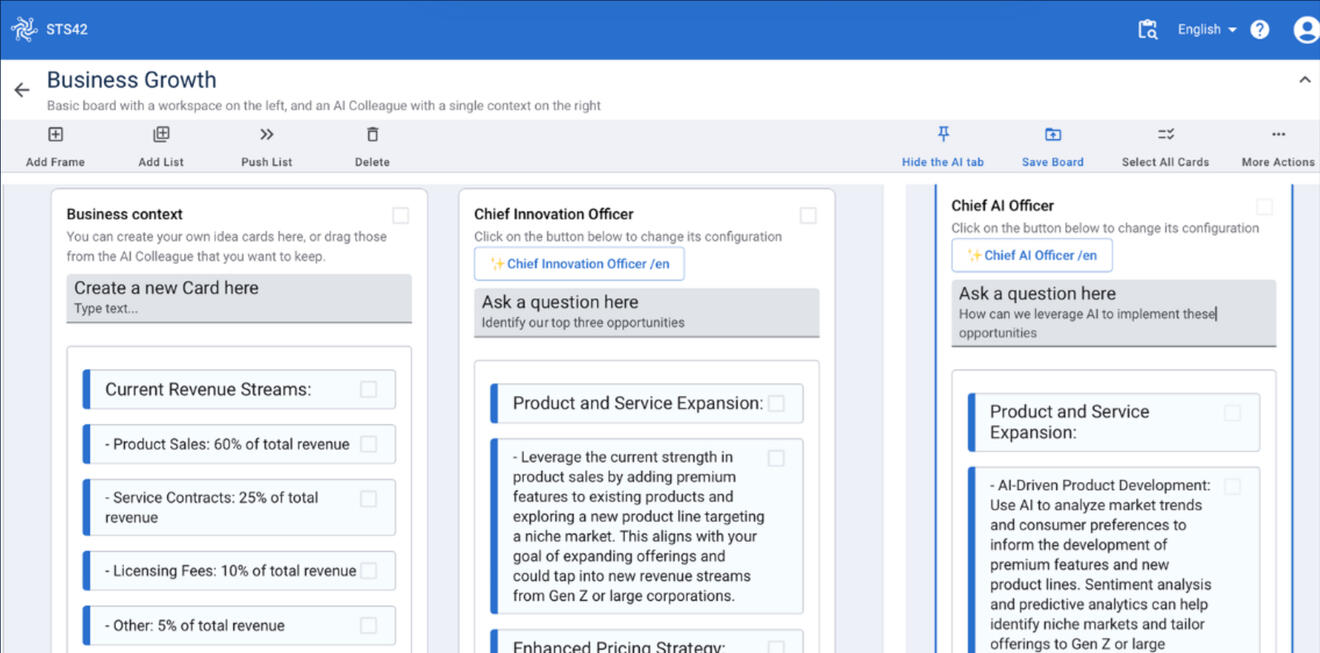Image resolution: width=1320 pixels, height=653 pixels.
Task: Click the Chief Innovation Officer /en button
Action: coord(579,264)
